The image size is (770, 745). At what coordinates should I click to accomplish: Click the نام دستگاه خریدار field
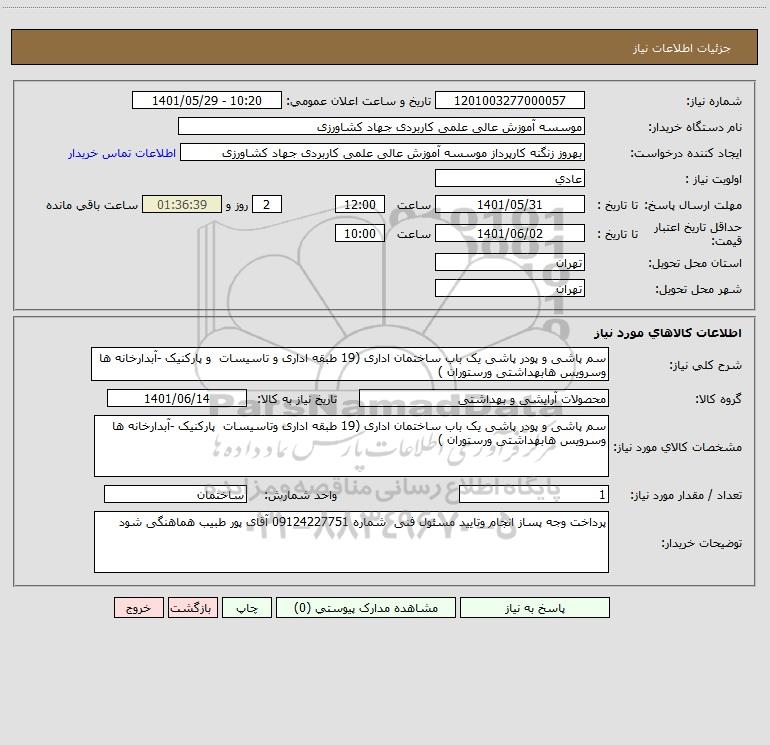(381, 126)
